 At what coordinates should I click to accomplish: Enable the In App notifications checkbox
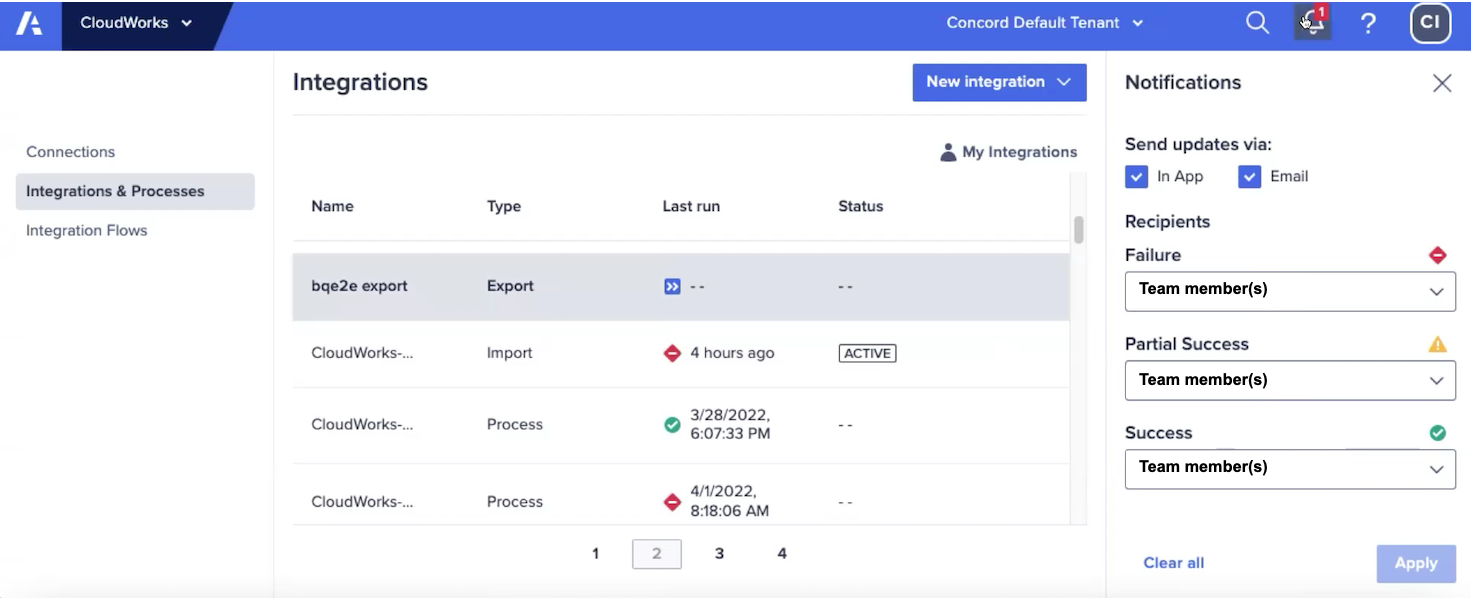1136,176
